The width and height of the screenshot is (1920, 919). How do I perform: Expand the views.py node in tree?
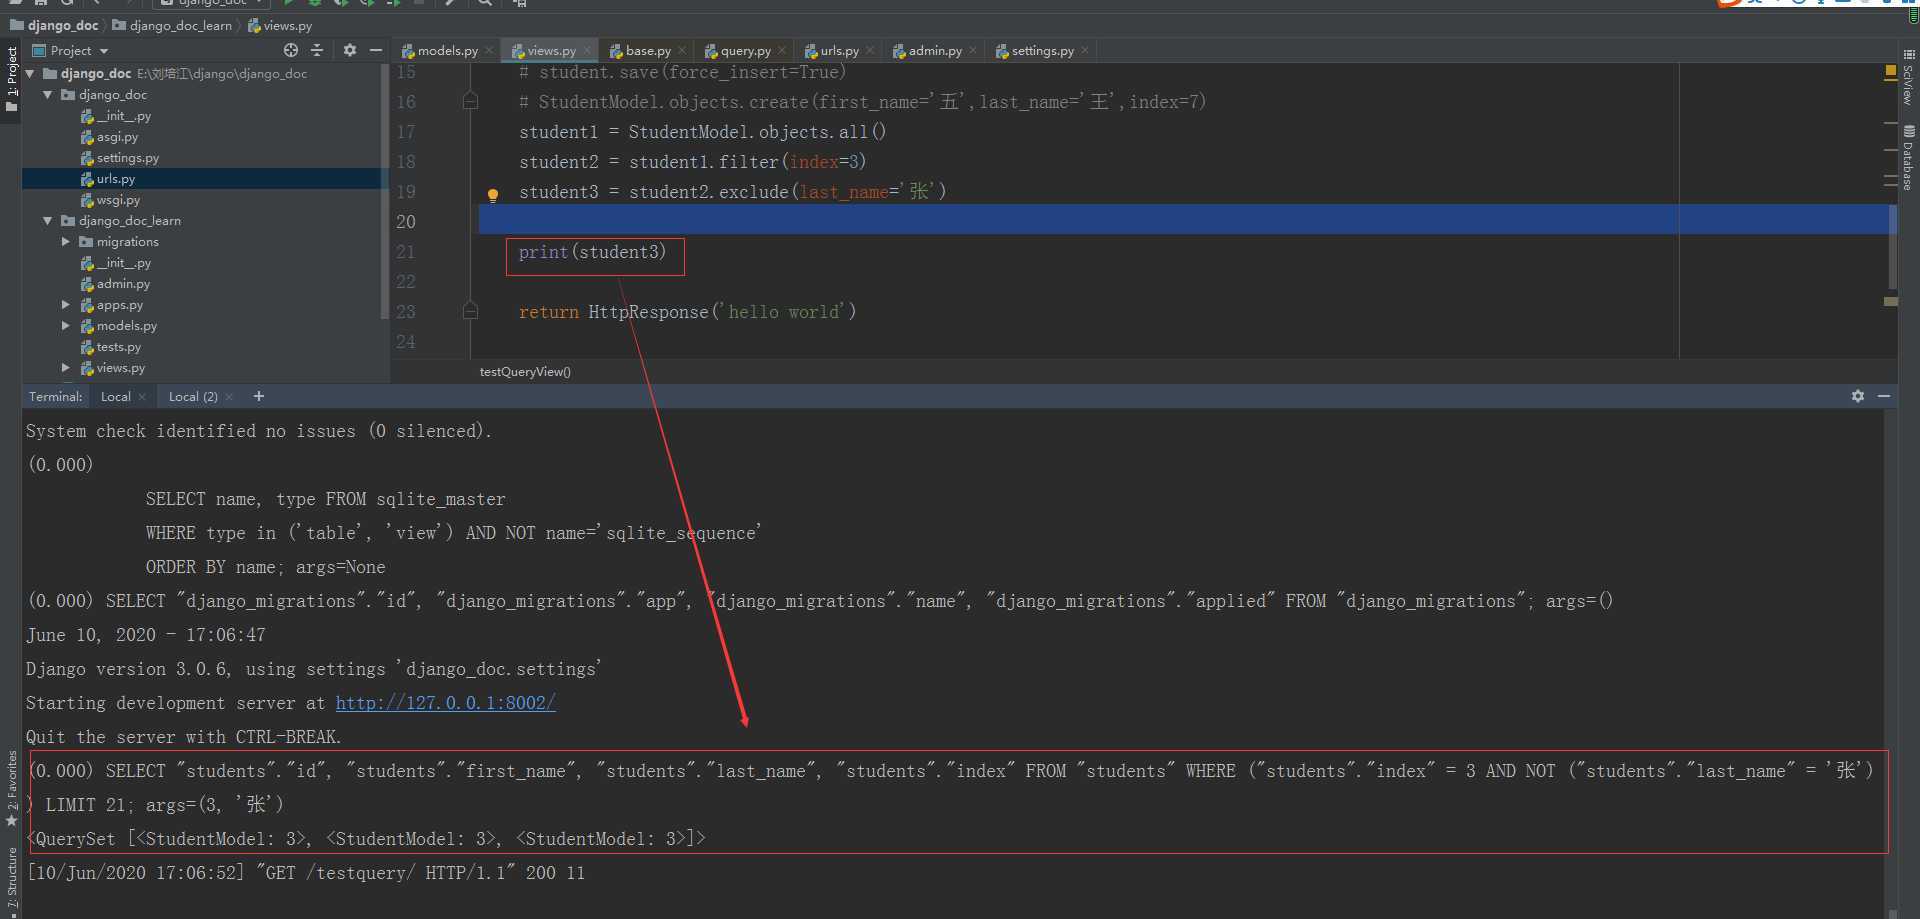point(66,367)
